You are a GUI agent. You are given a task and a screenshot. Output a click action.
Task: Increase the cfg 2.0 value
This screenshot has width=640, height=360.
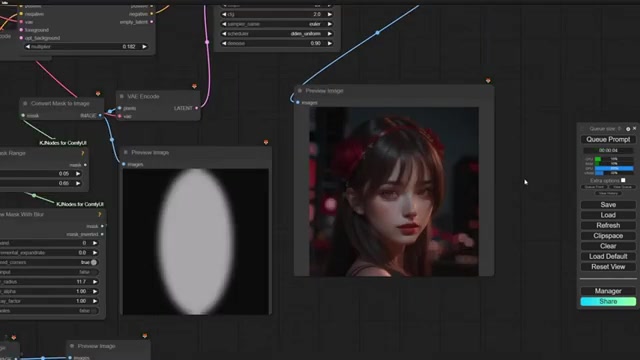[329, 14]
